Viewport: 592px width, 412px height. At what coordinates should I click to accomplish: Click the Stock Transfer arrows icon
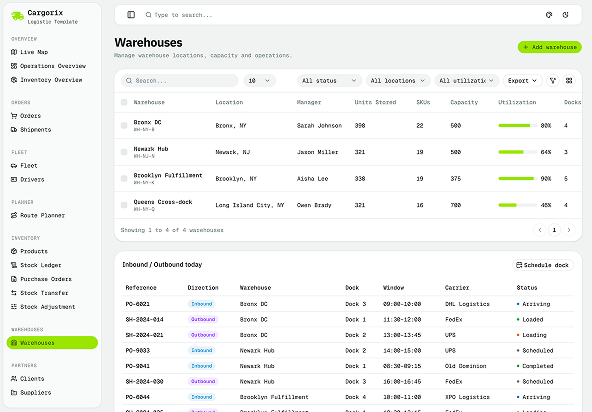pos(14,293)
